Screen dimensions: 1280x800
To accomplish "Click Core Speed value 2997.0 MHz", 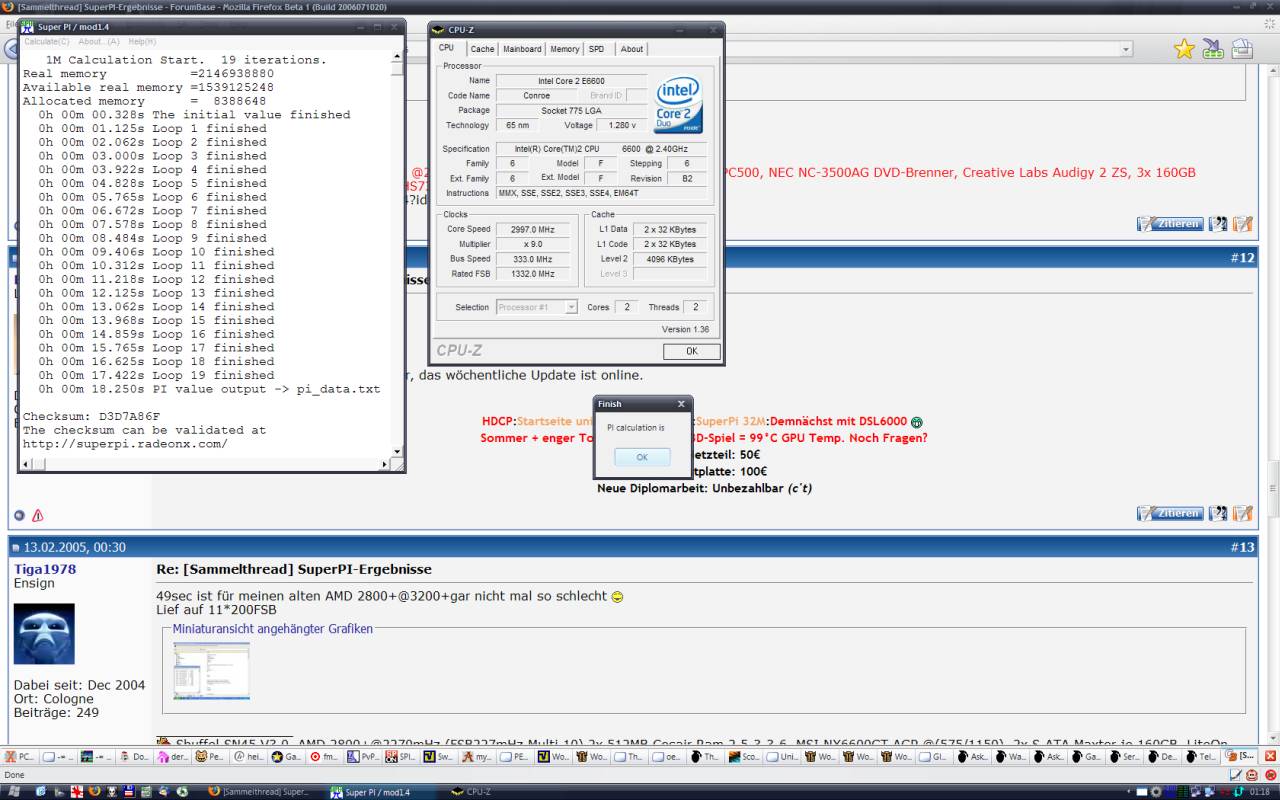I will (x=532, y=229).
